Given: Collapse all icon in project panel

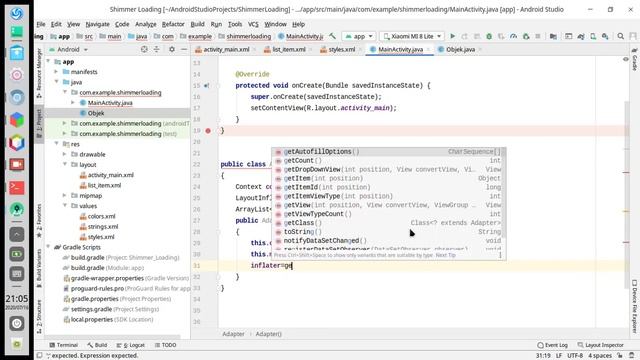Looking at the screenshot, I should coord(156,49).
